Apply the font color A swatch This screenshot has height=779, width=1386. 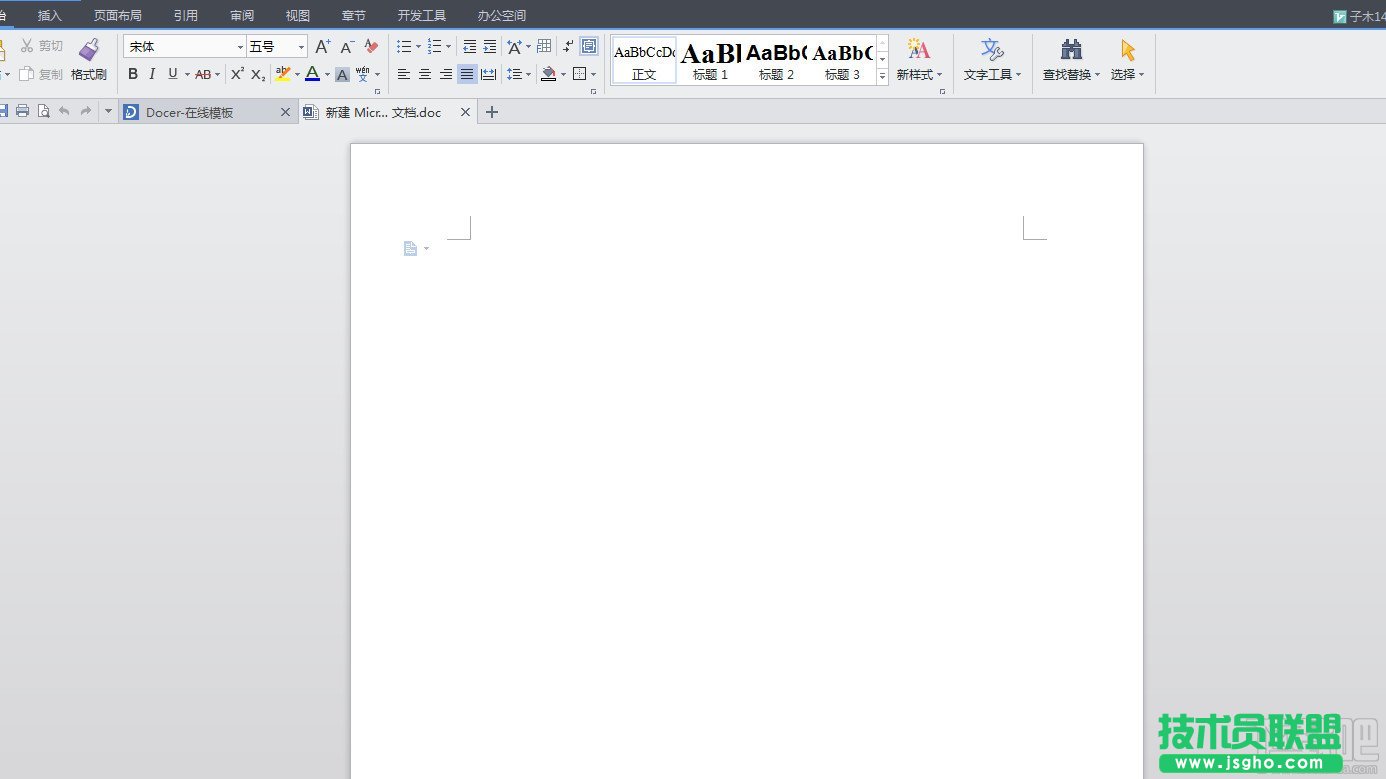pyautogui.click(x=312, y=74)
